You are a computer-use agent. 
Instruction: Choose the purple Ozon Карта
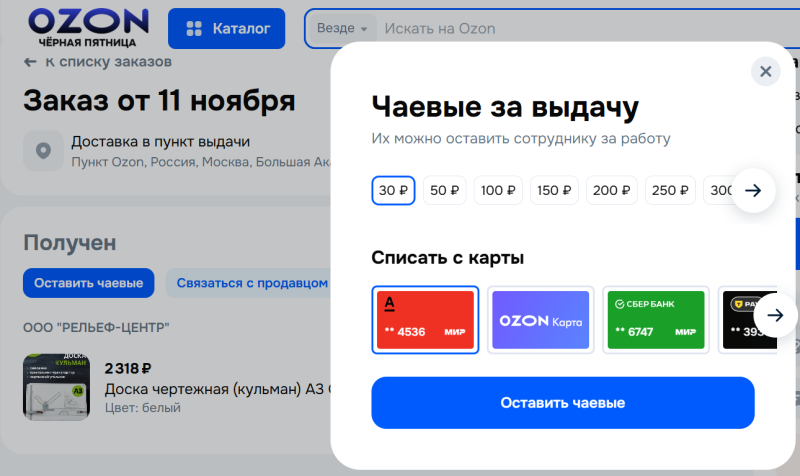pyautogui.click(x=540, y=319)
